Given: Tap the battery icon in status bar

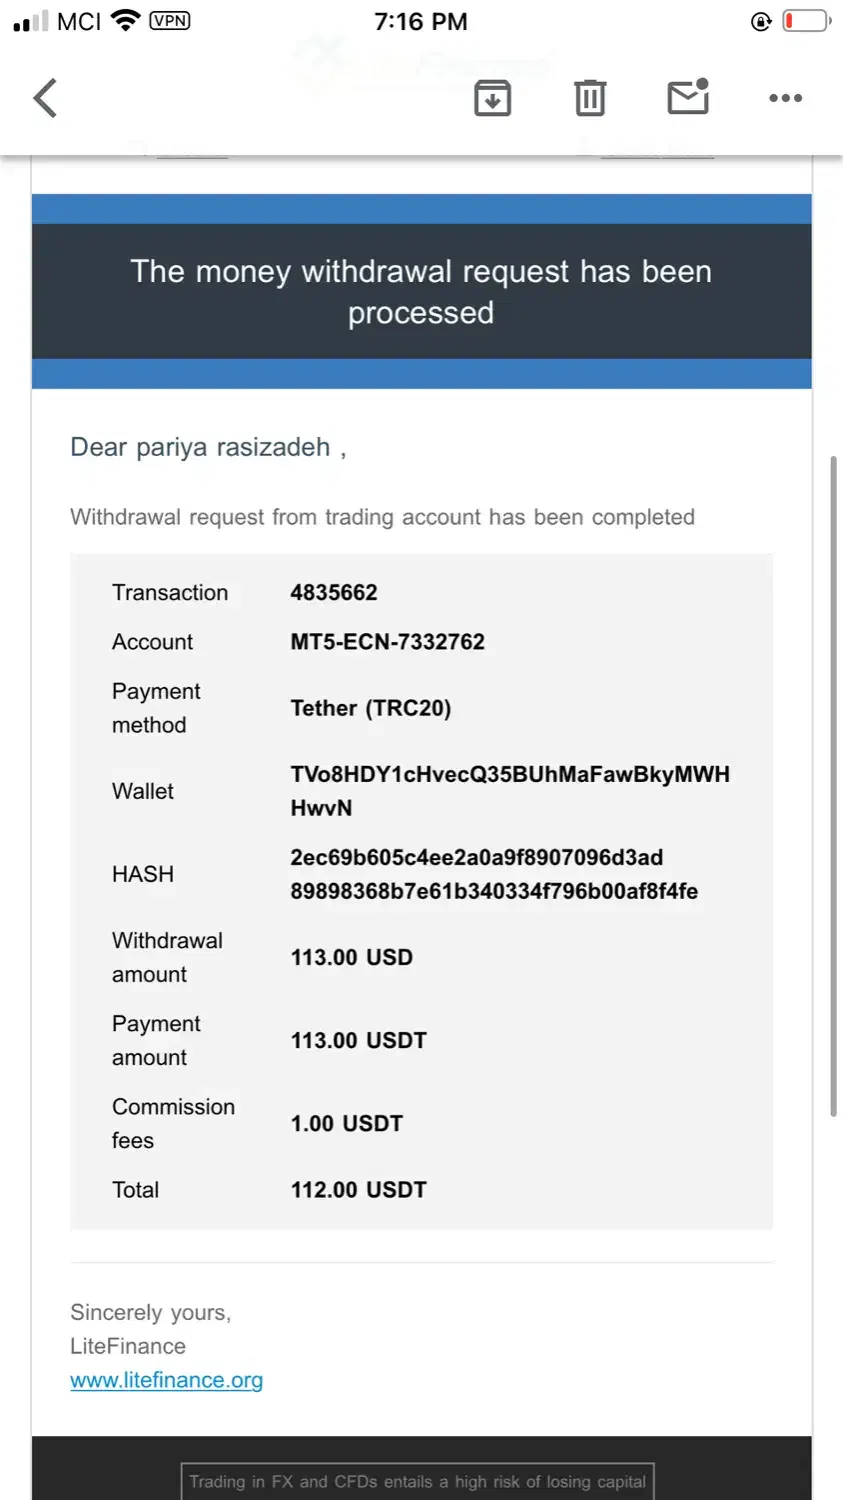Looking at the screenshot, I should pyautogui.click(x=806, y=21).
